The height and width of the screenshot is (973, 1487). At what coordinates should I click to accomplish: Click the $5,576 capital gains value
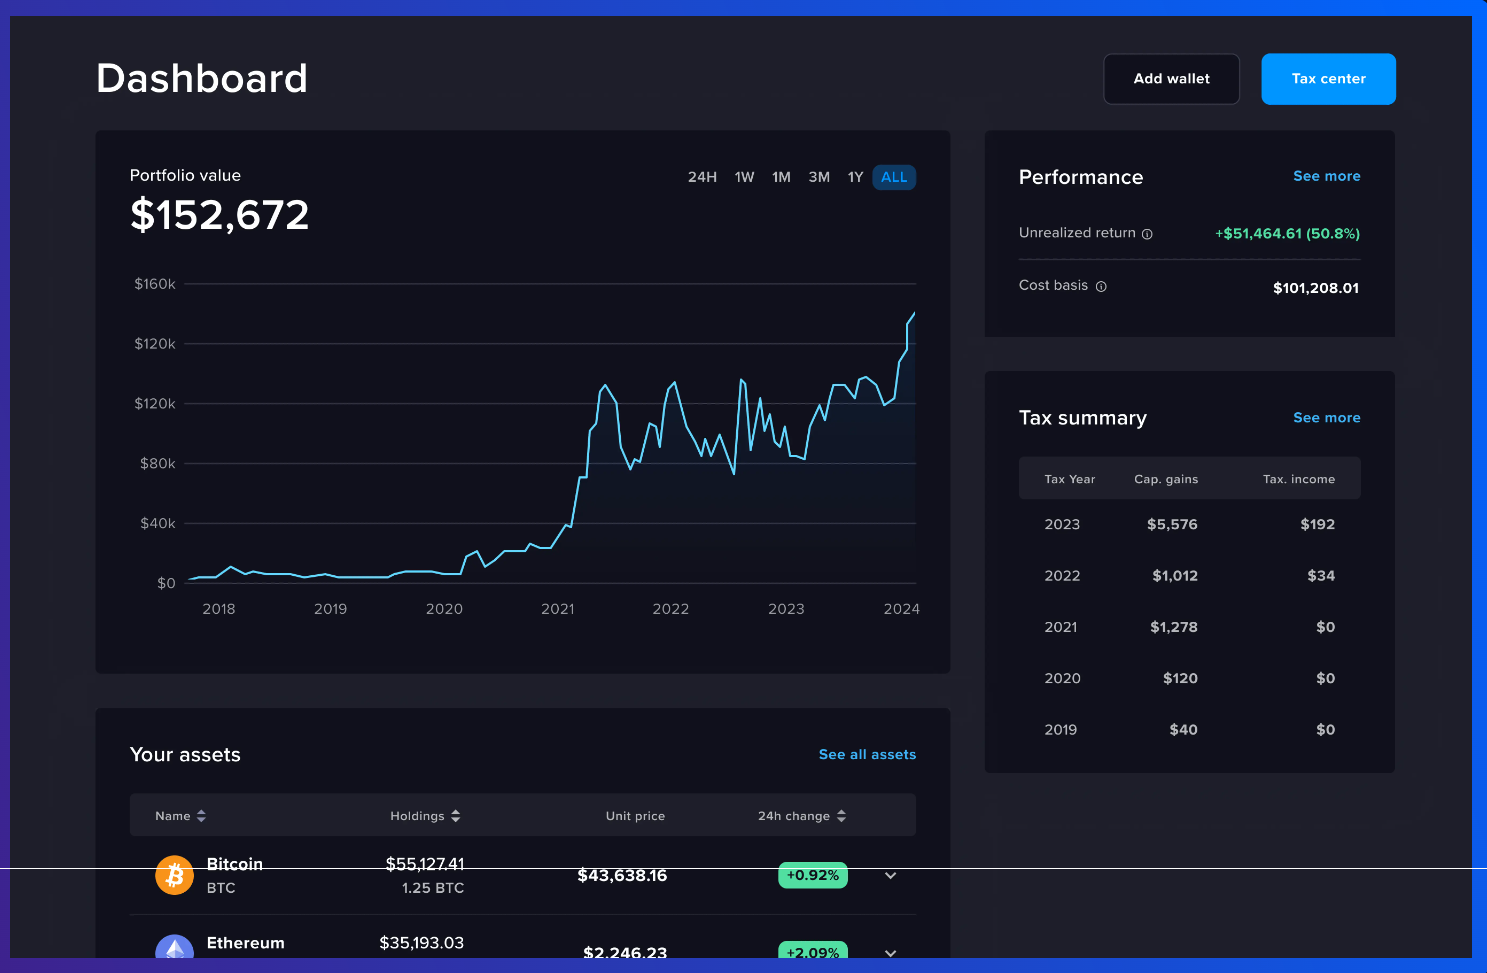1172,524
